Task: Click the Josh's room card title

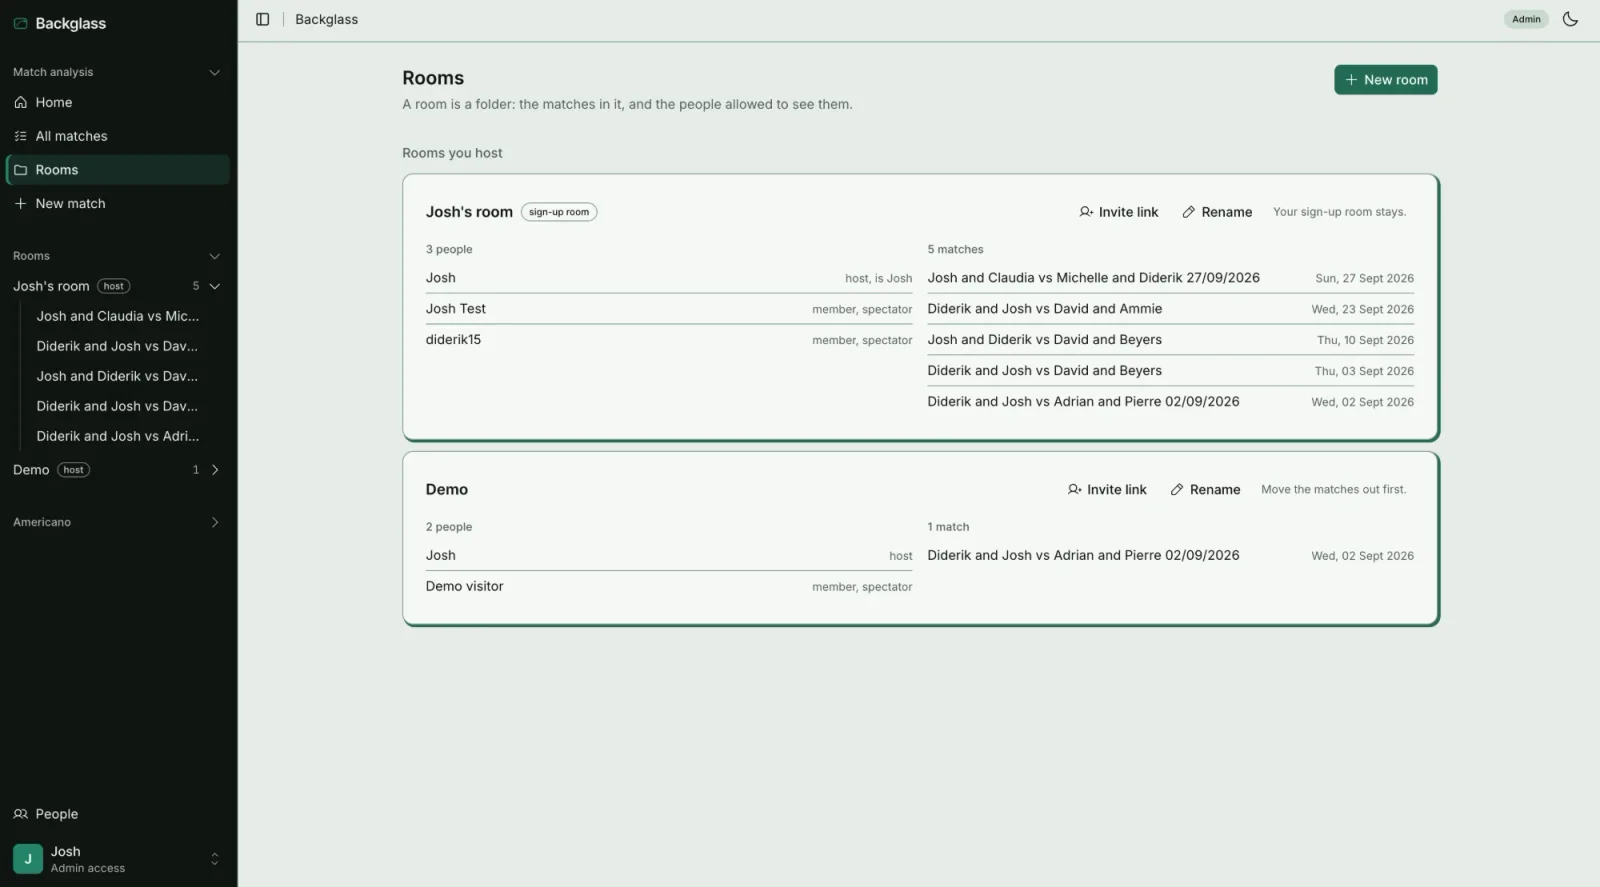Action: (469, 212)
